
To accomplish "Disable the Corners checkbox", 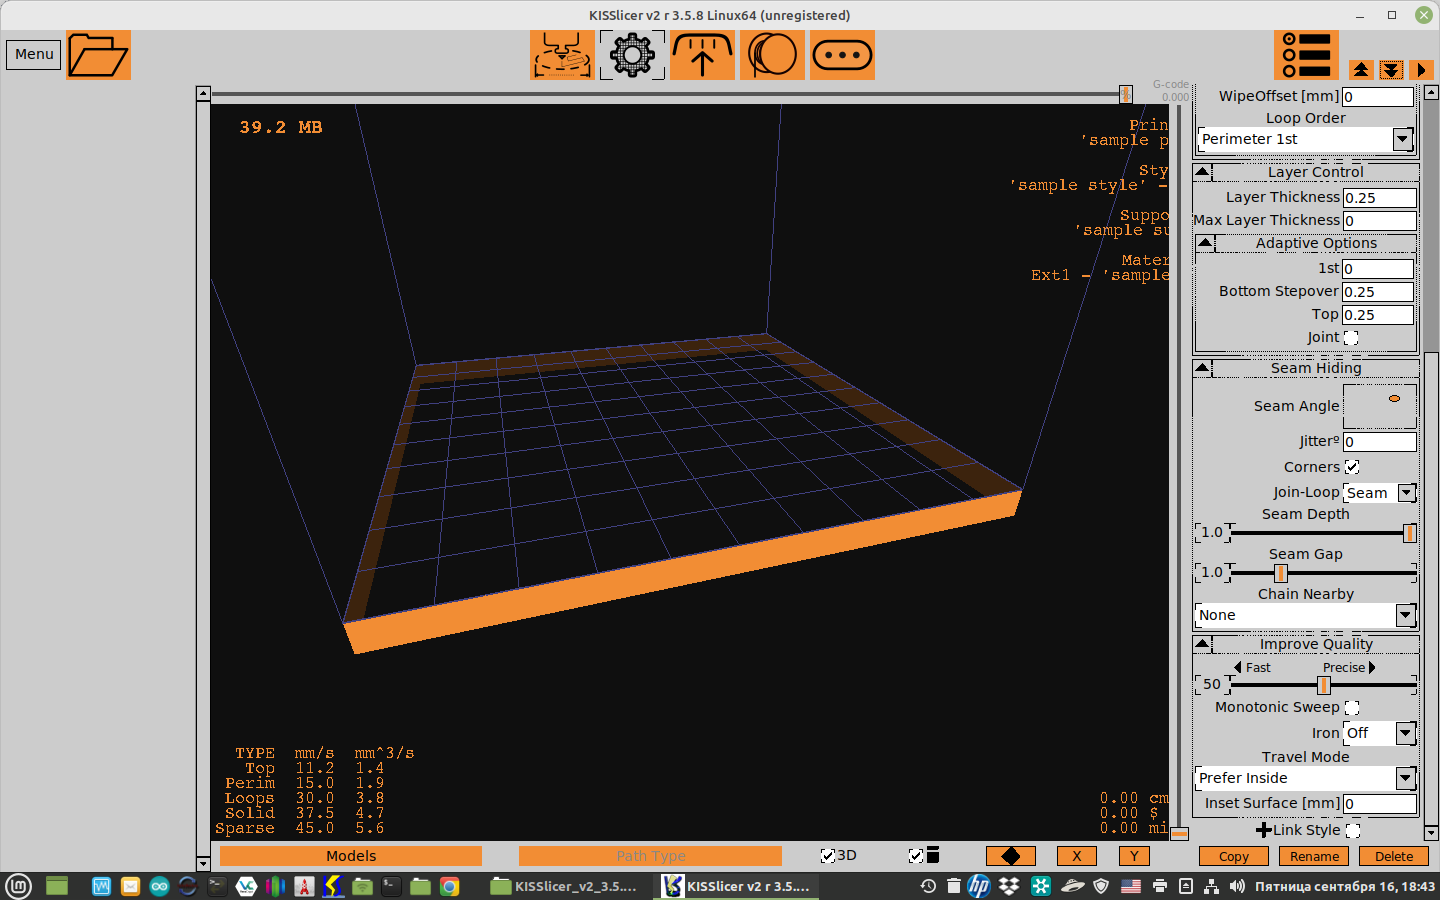I will tap(1352, 467).
